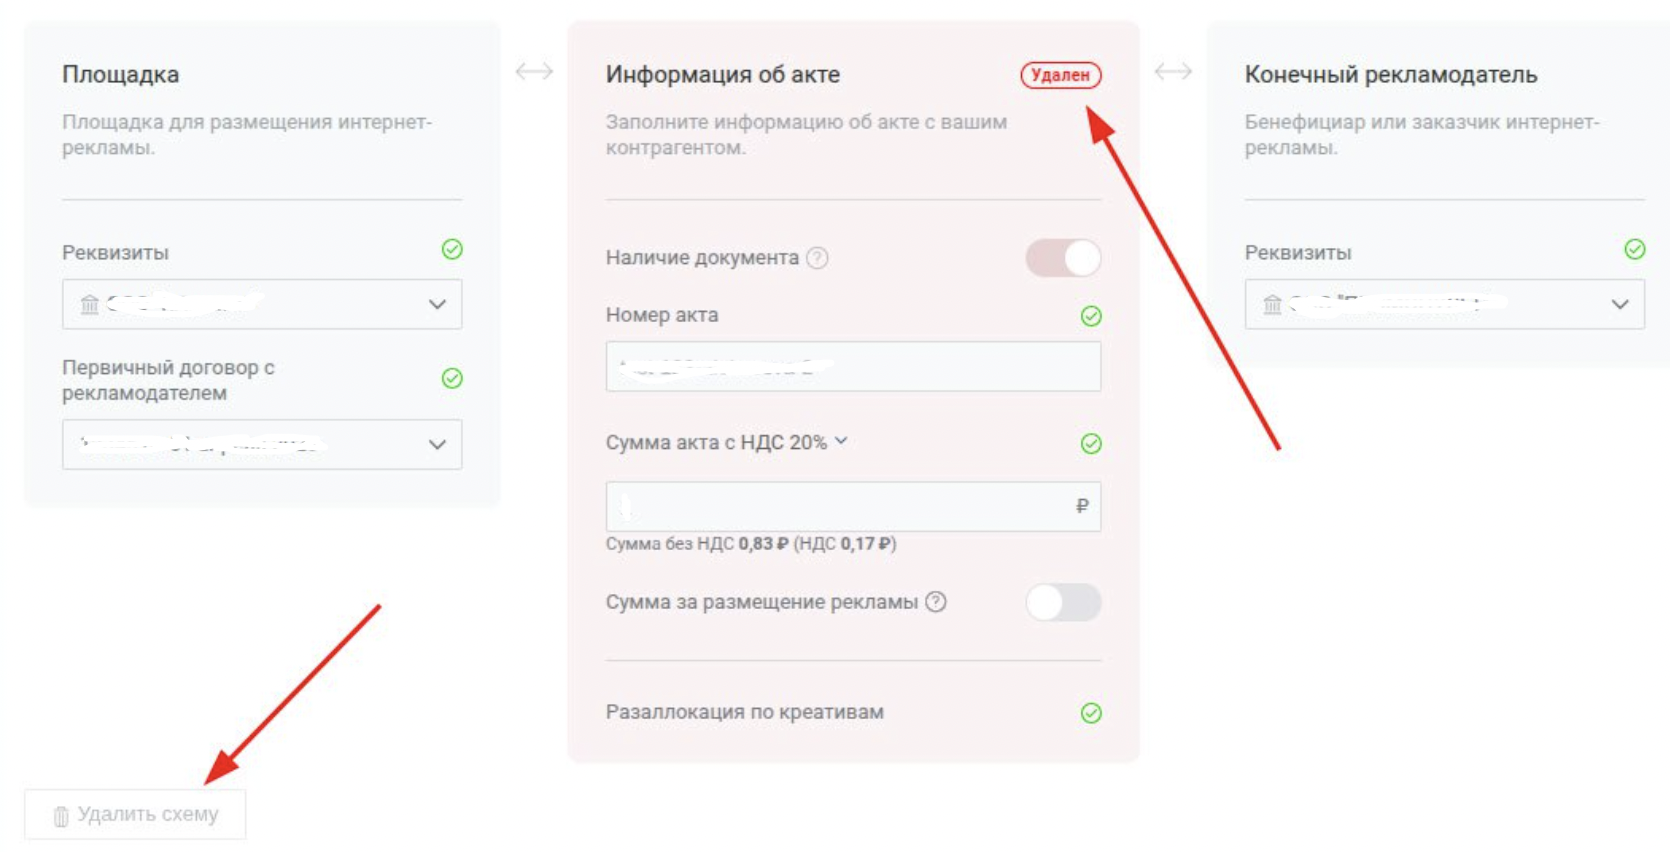Click into the Сумма акта amount field
This screenshot has height=852, width=1670.
click(x=840, y=506)
